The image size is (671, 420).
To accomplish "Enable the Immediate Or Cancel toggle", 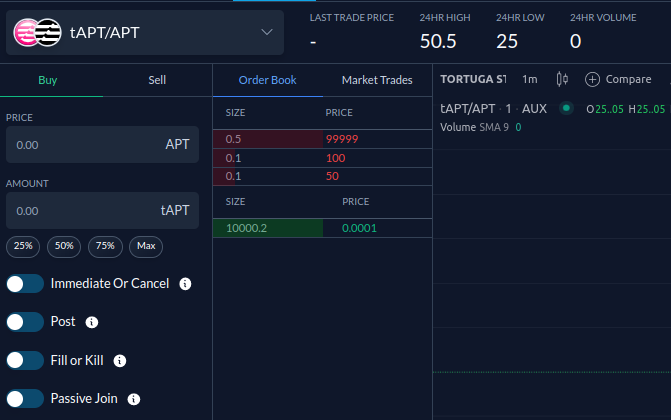I will tap(25, 284).
